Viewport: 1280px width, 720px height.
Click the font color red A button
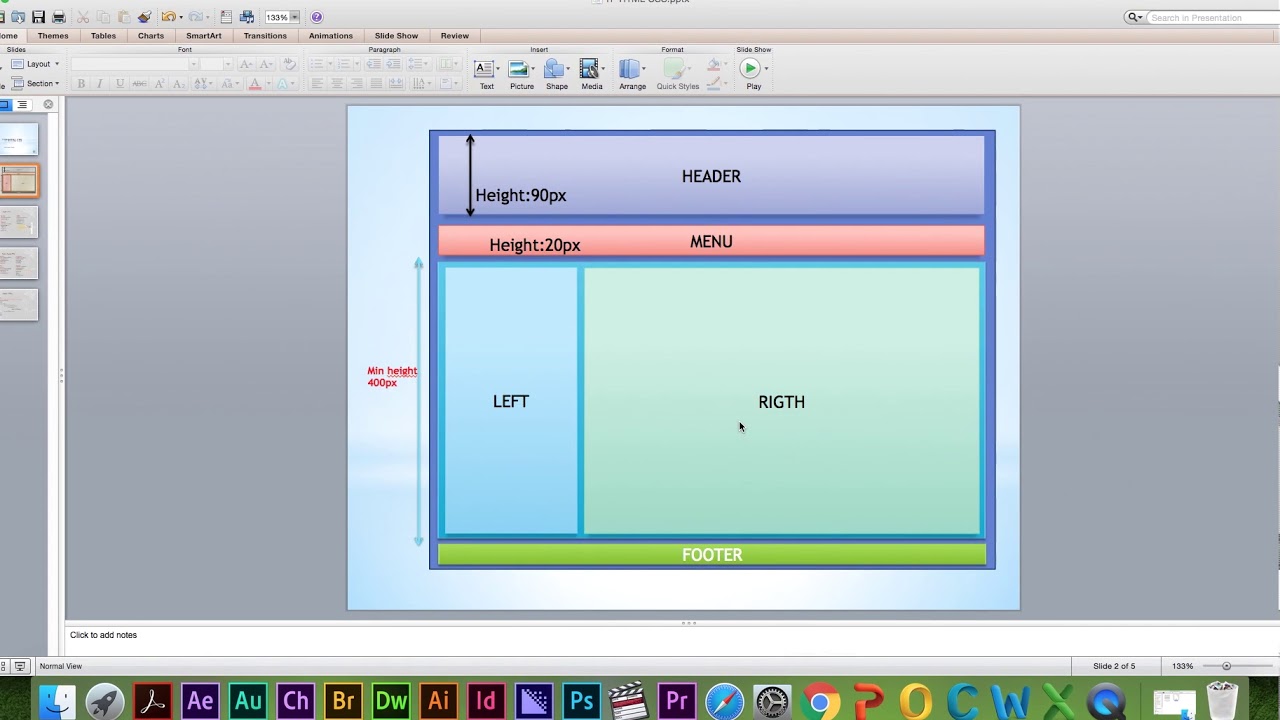pyautogui.click(x=255, y=83)
